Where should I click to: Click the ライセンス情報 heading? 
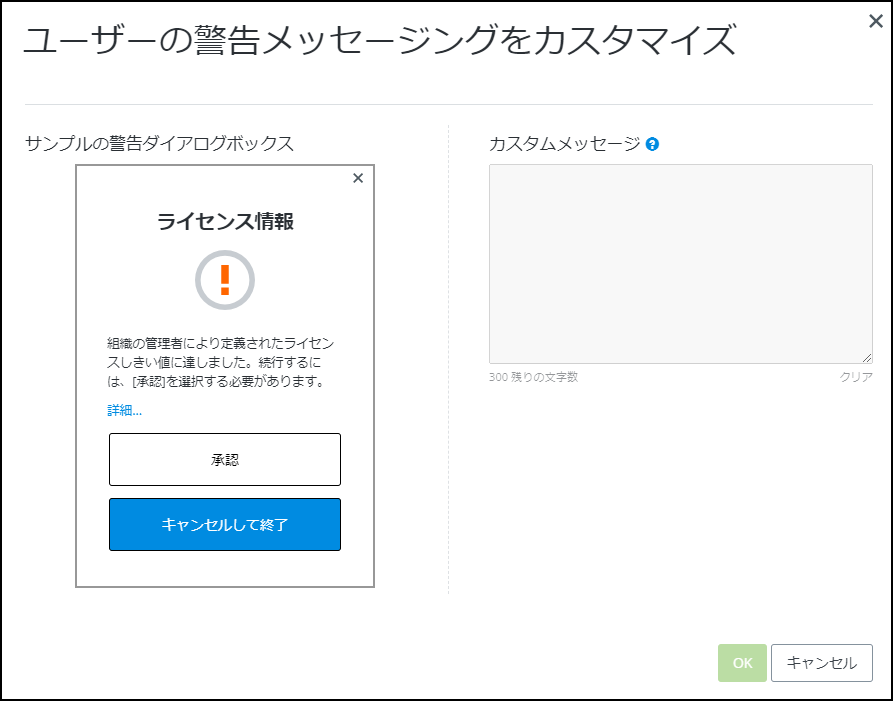point(225,221)
